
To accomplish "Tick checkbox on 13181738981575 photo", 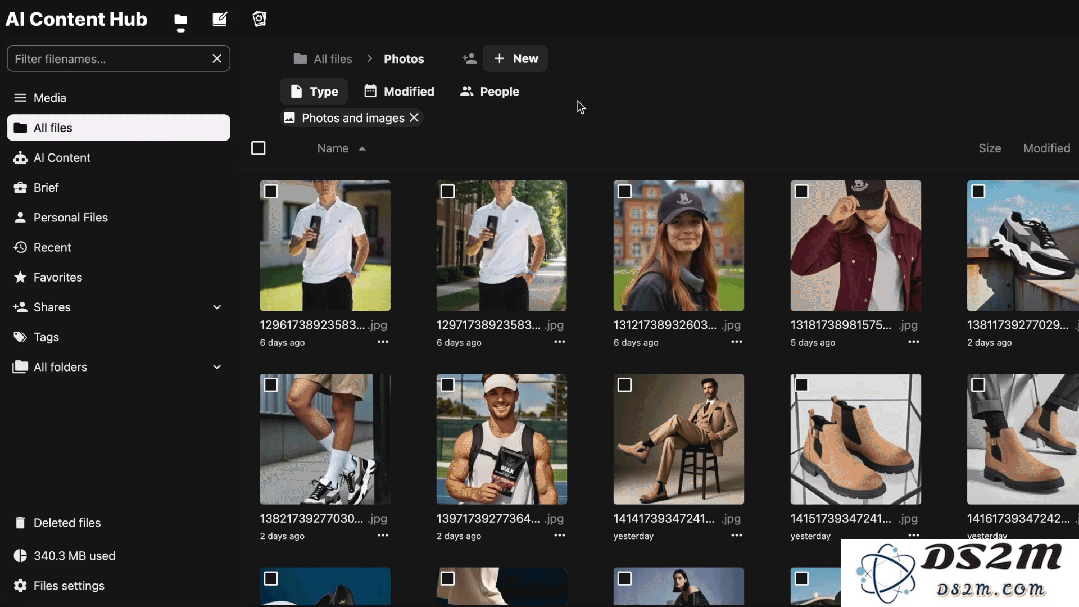I will 801,191.
